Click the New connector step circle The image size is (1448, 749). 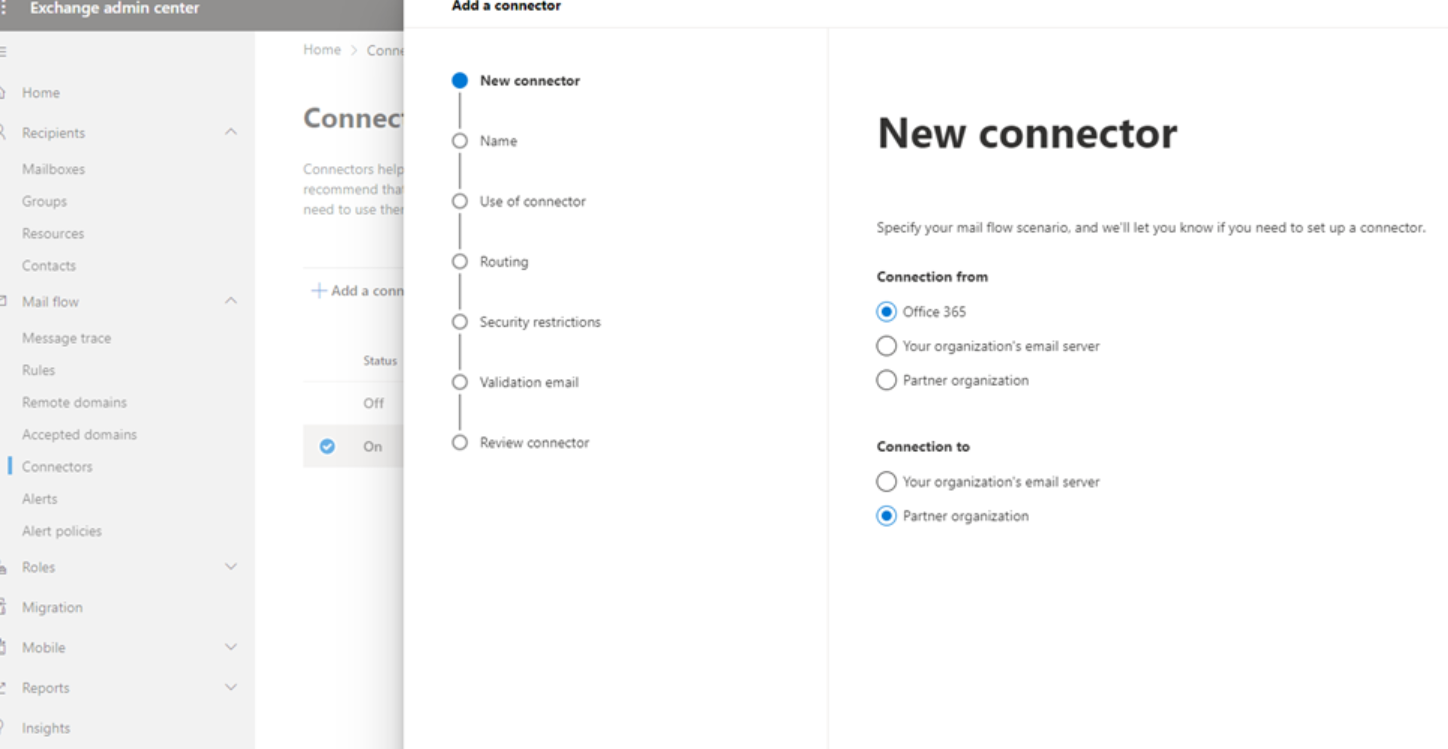point(460,81)
